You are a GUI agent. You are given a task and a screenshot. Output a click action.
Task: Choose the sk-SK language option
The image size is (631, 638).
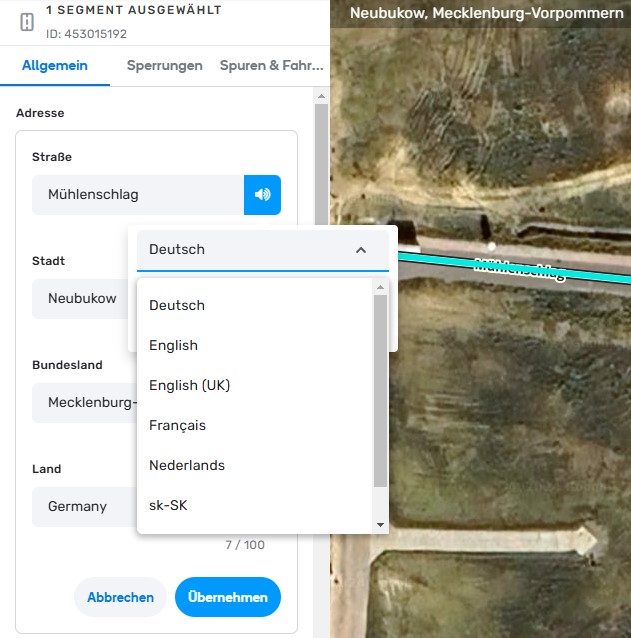click(168, 505)
